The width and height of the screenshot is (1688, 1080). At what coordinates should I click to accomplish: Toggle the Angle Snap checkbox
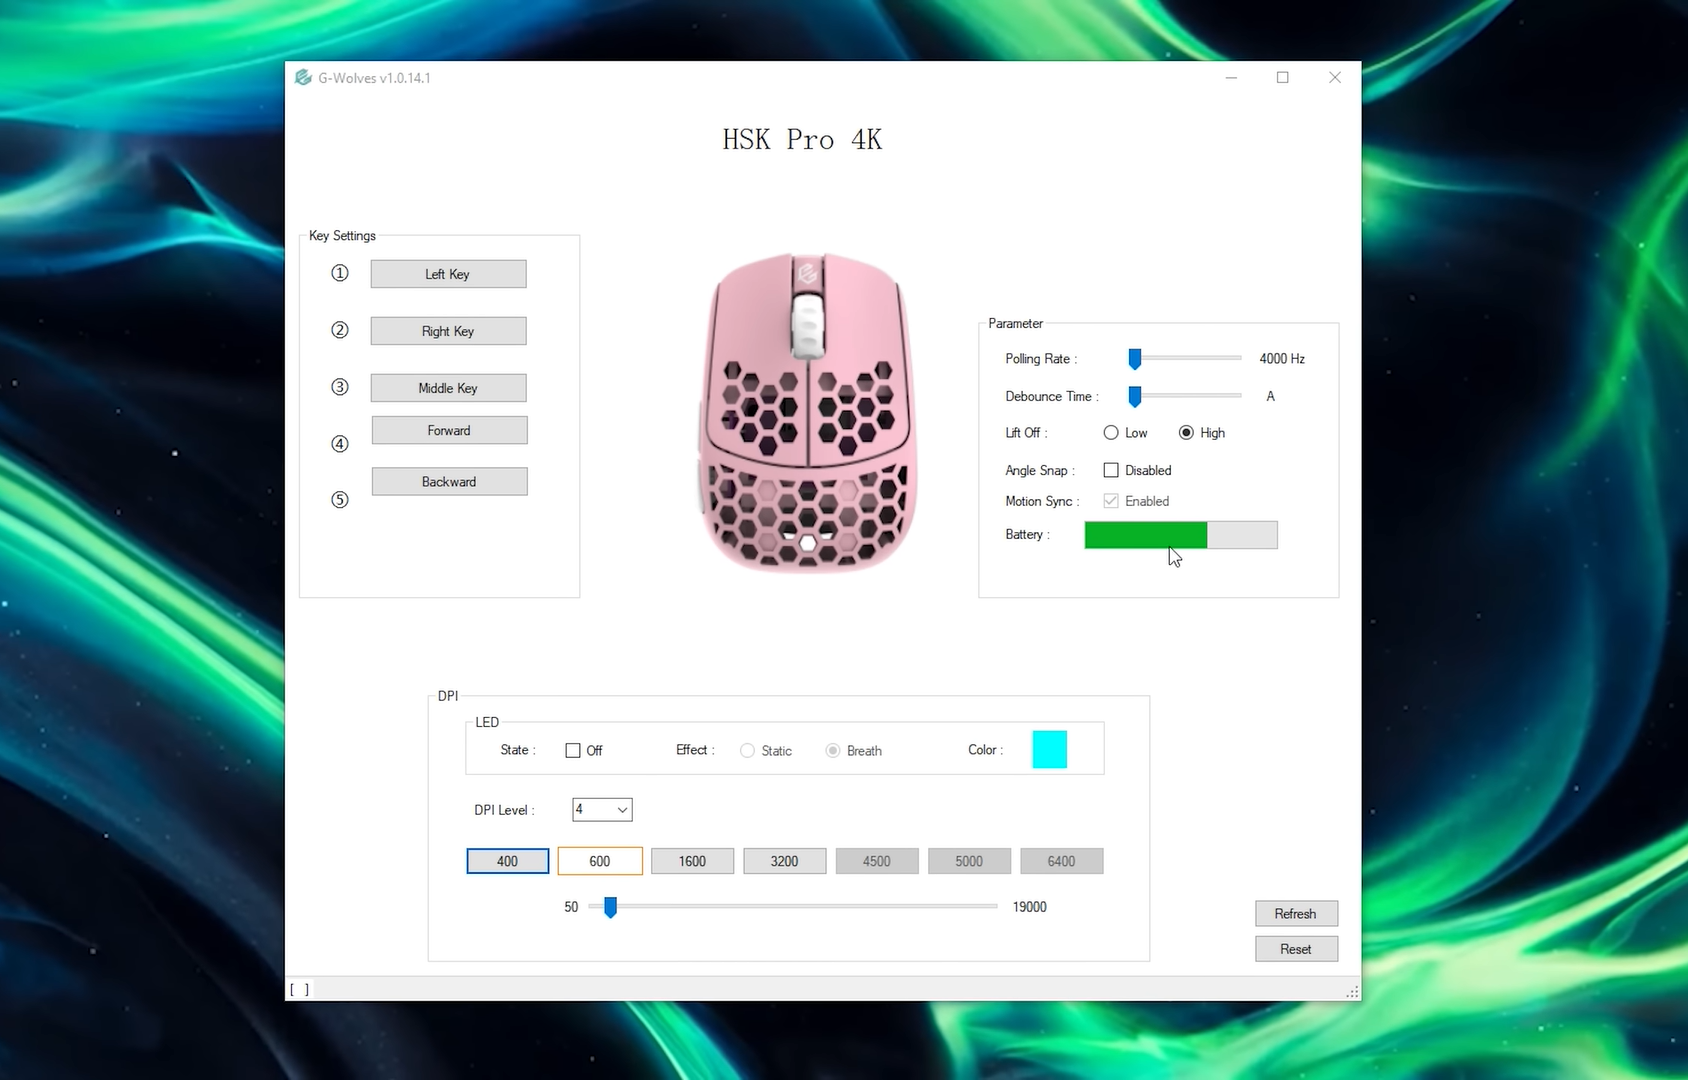click(x=1111, y=470)
